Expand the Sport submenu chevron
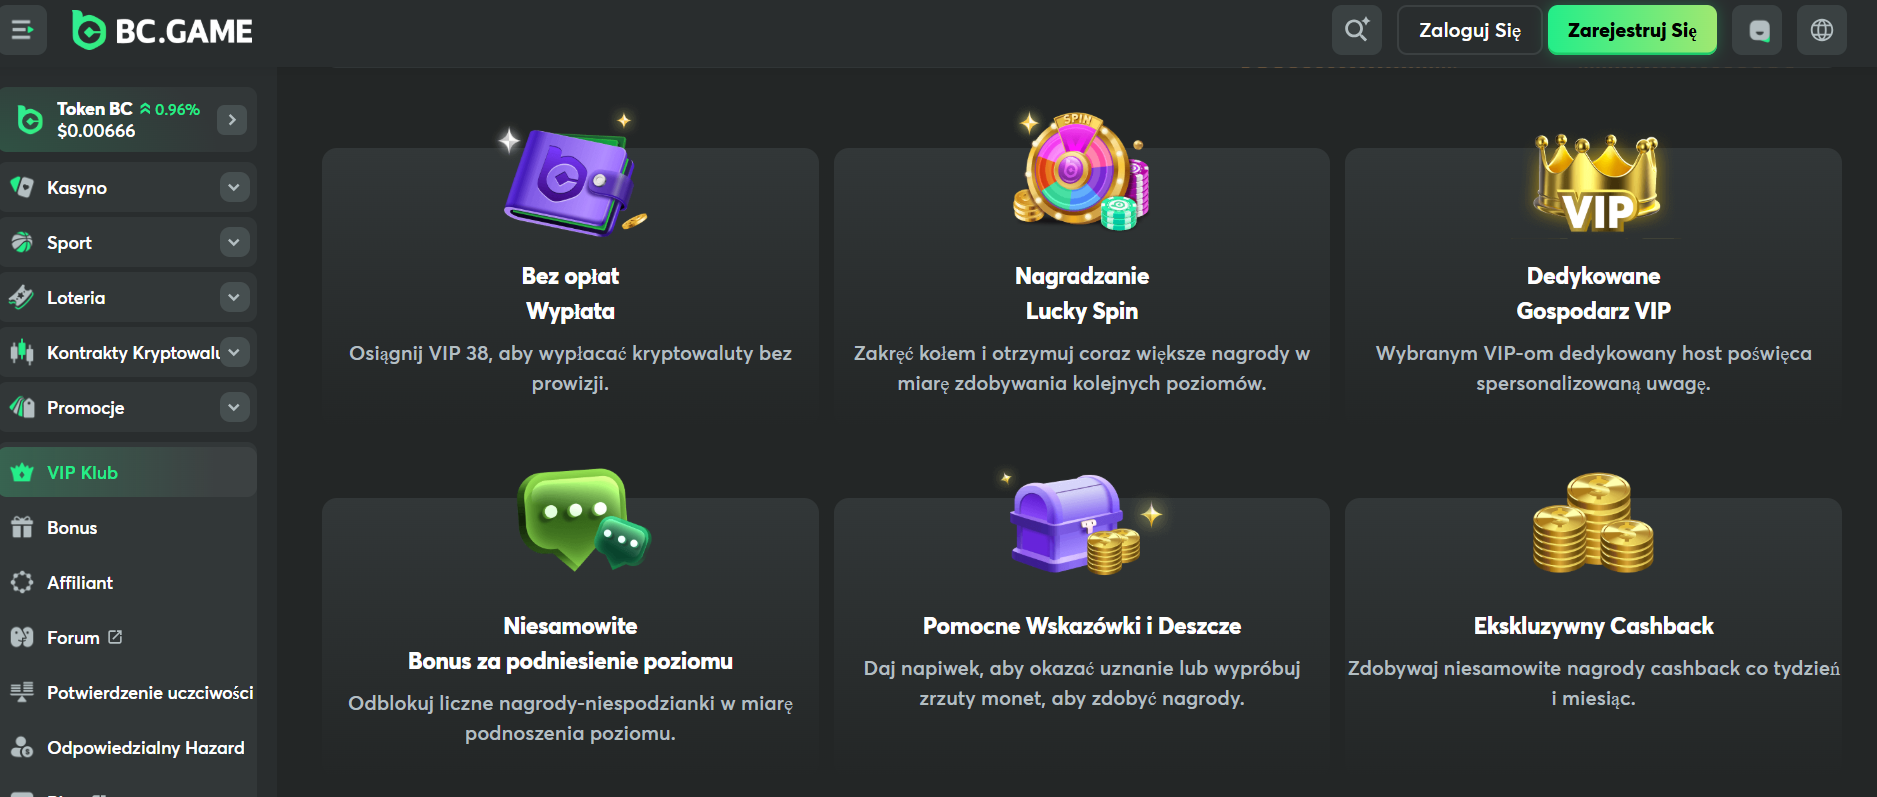Viewport: 1877px width, 797px height. tap(233, 242)
